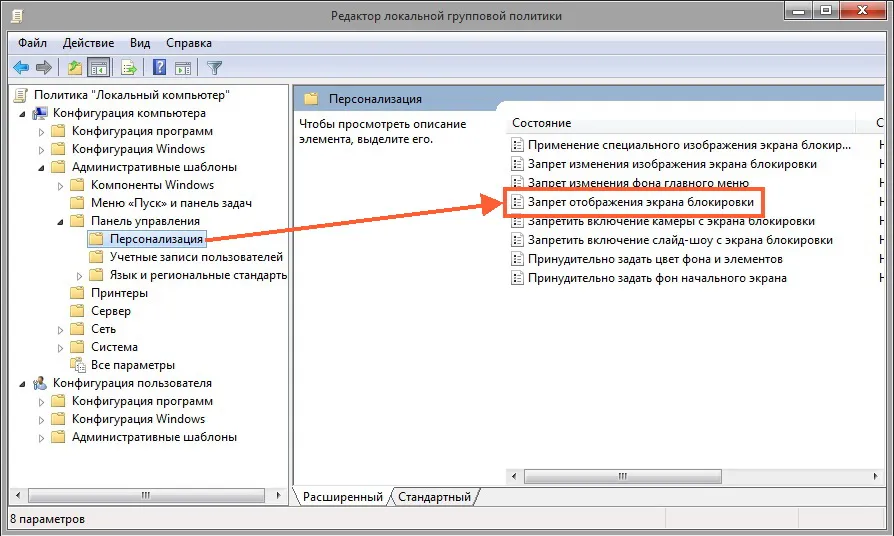
Task: Toggle the action pane toolbar icon
Action: (183, 68)
